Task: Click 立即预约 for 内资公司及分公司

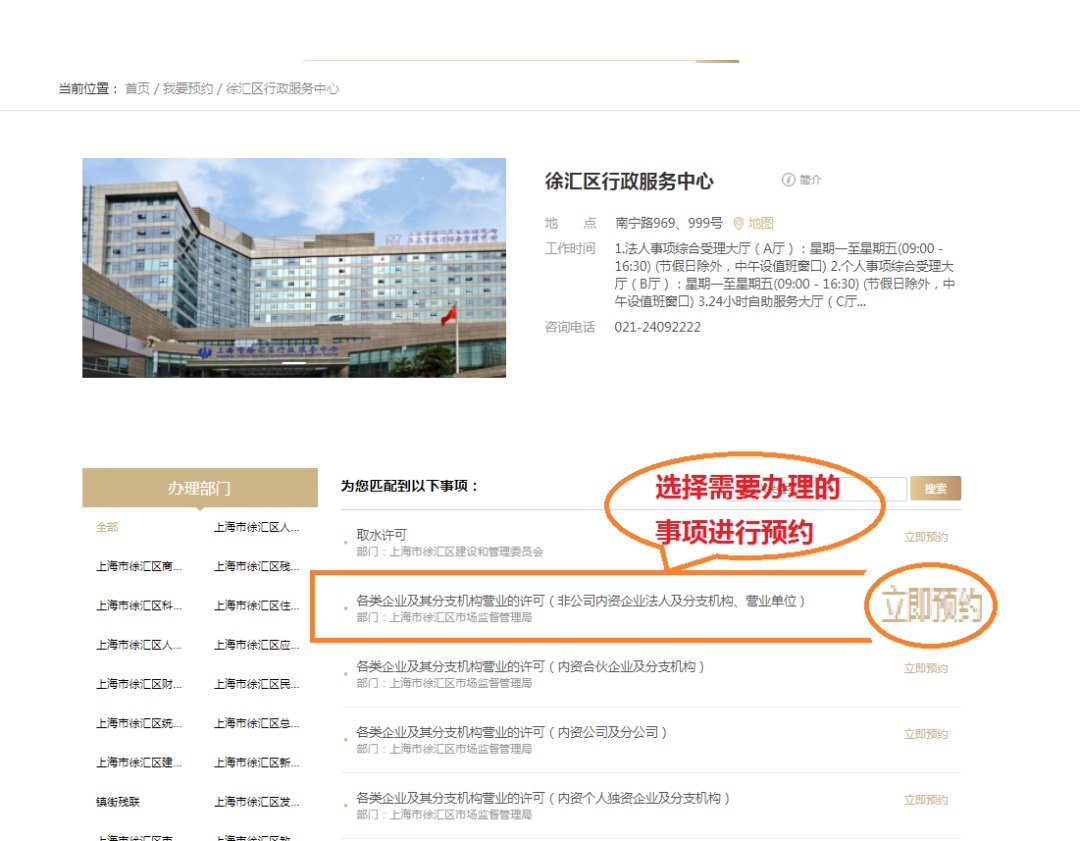Action: (926, 734)
